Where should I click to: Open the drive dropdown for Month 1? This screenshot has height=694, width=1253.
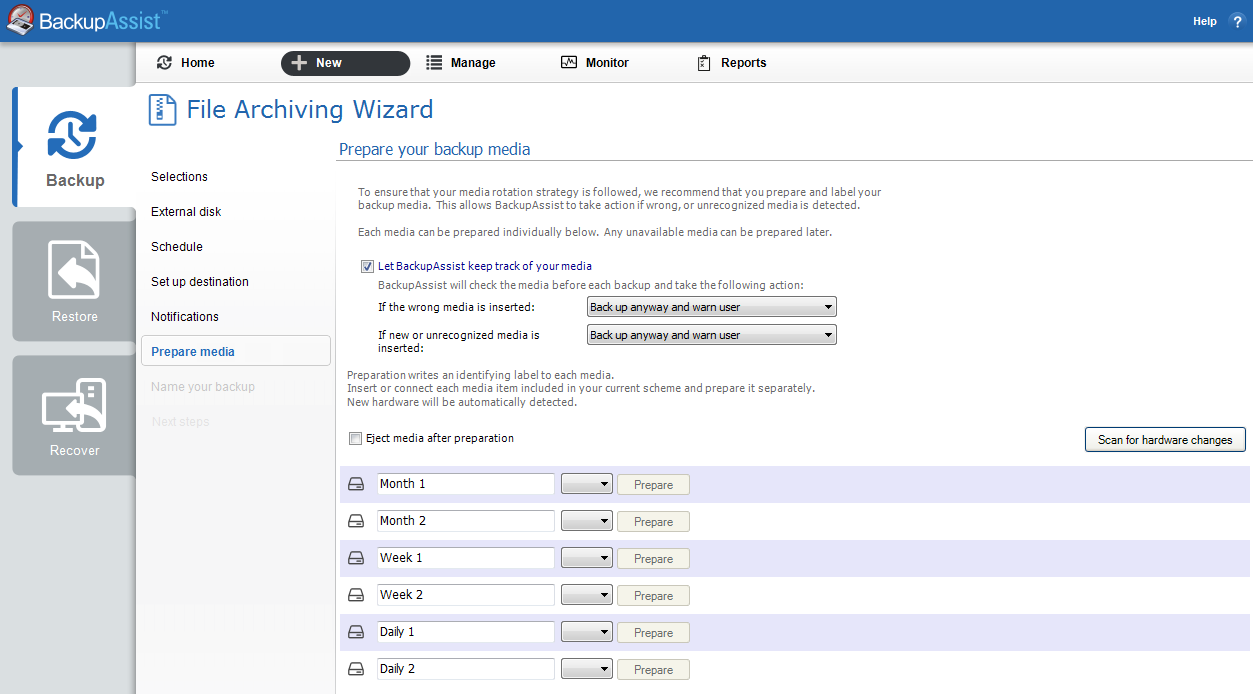[x=587, y=485]
